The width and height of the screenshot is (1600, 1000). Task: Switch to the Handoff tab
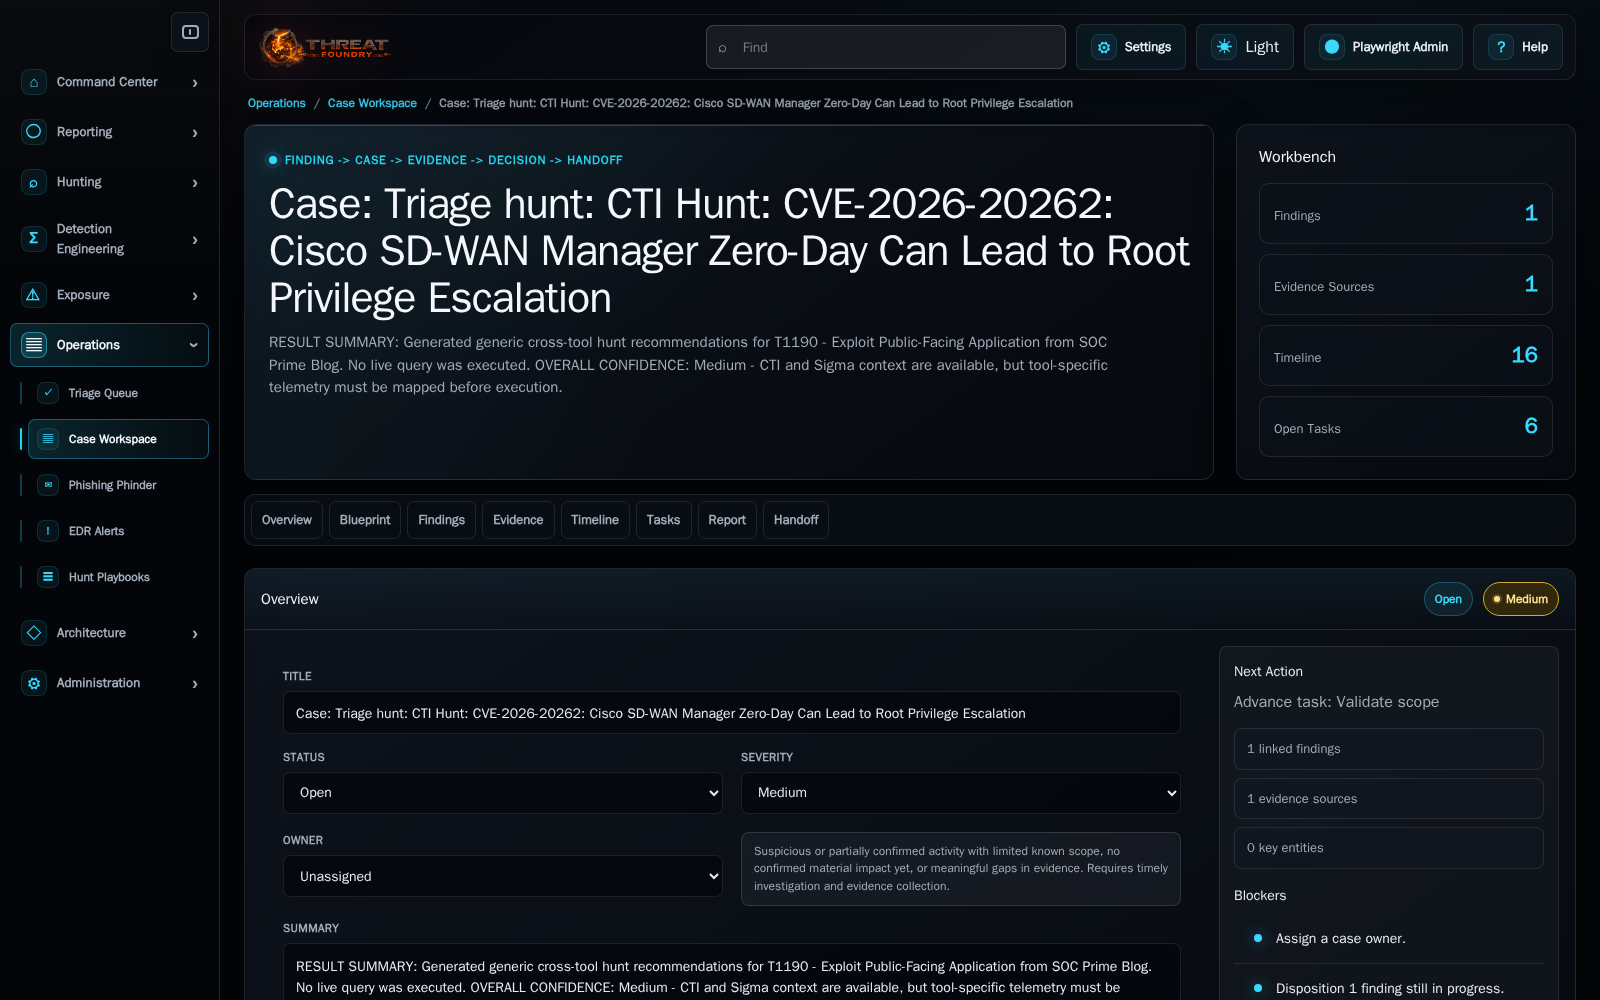(x=796, y=520)
